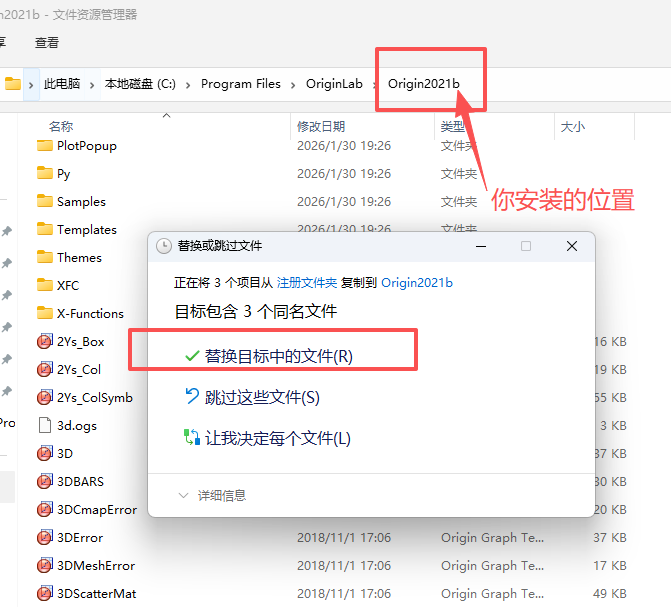Click 3DMeshError type Origin Graph Te...
The image size is (671, 616).
[492, 565]
